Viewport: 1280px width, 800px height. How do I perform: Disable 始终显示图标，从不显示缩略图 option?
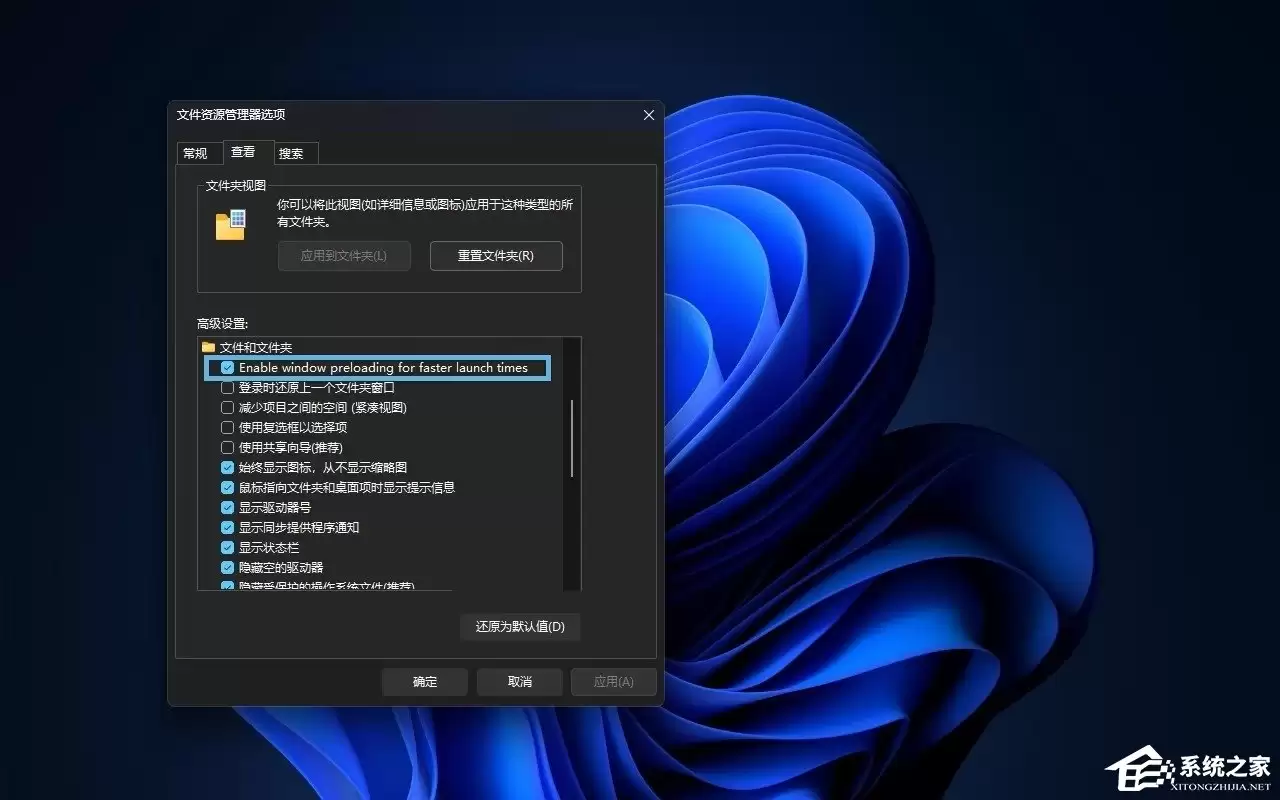tap(227, 467)
